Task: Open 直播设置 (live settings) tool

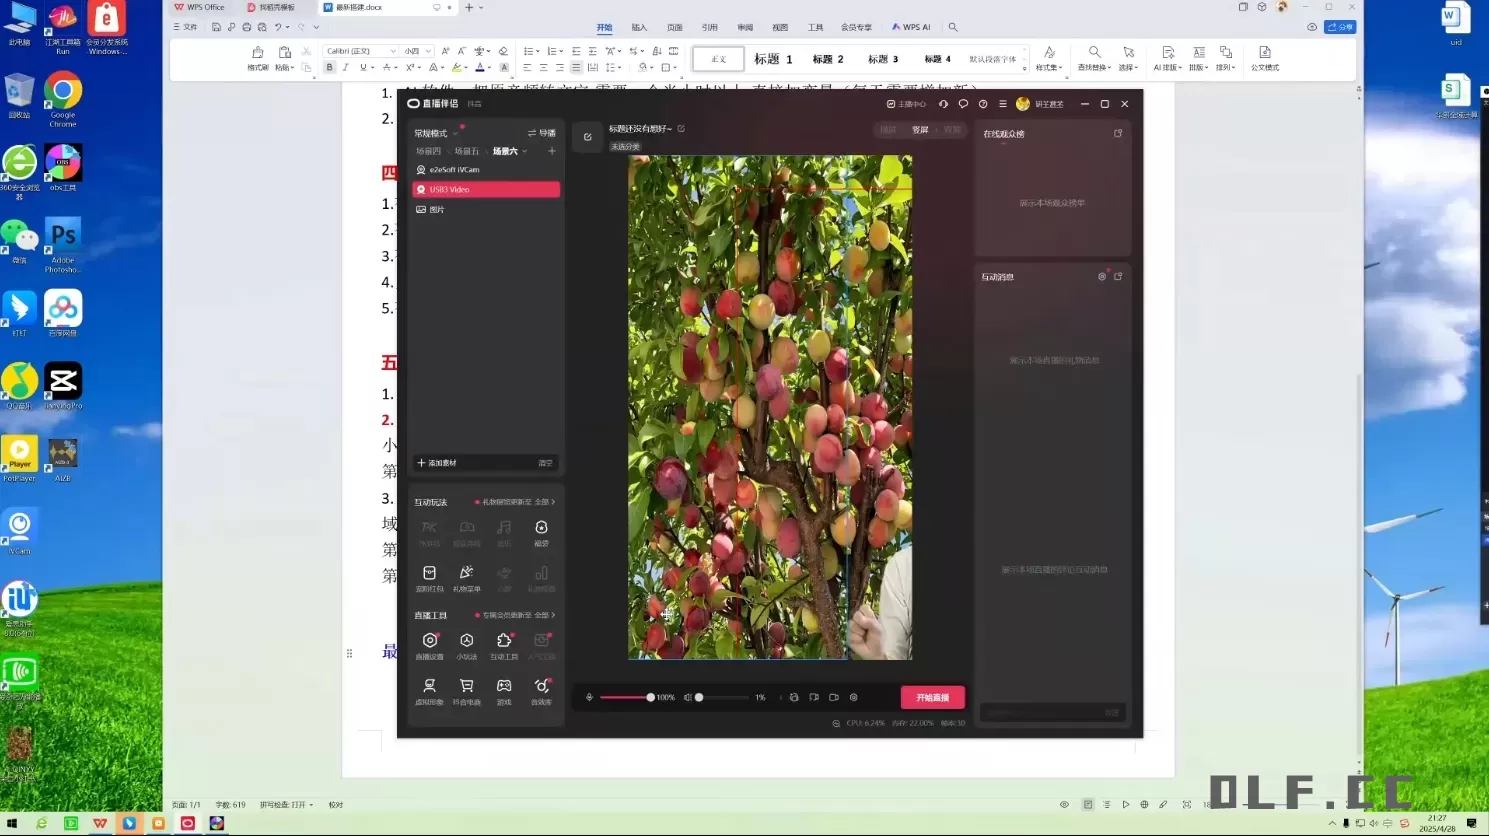Action: [429, 641]
